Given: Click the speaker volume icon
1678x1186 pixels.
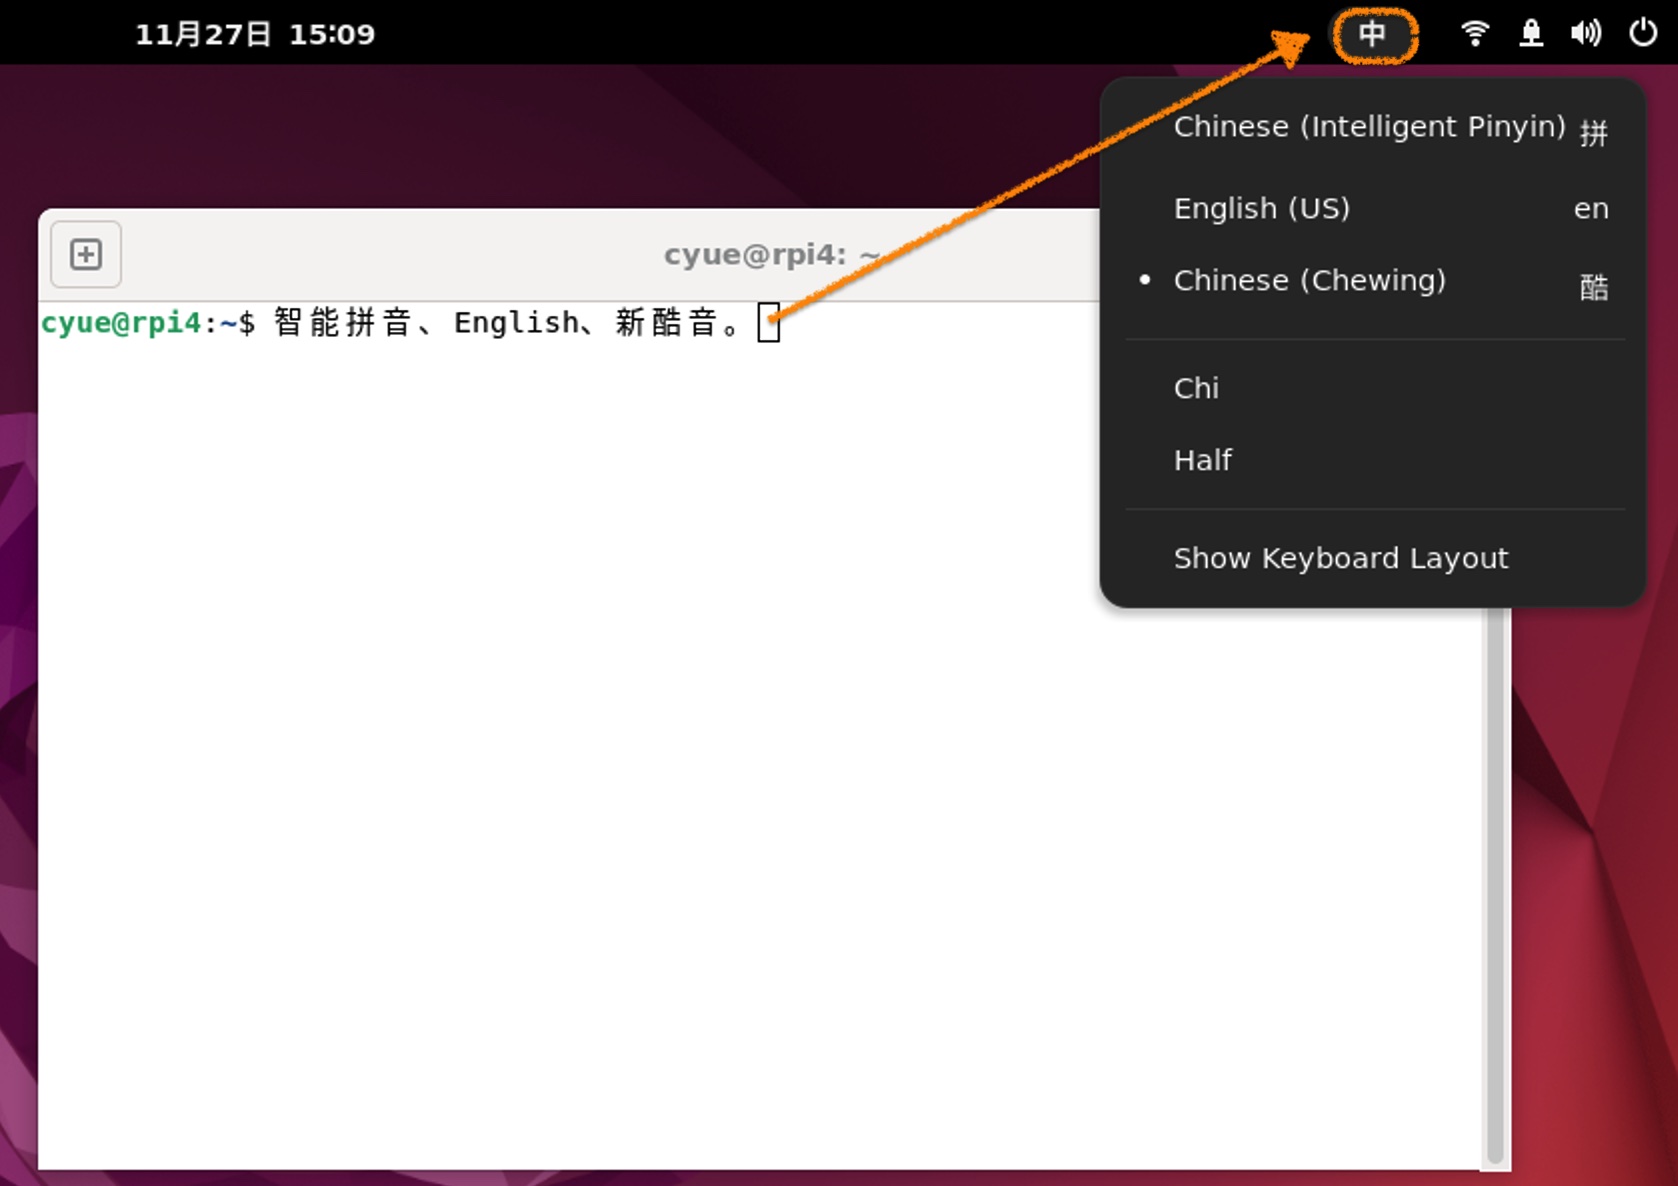Looking at the screenshot, I should click(1585, 33).
